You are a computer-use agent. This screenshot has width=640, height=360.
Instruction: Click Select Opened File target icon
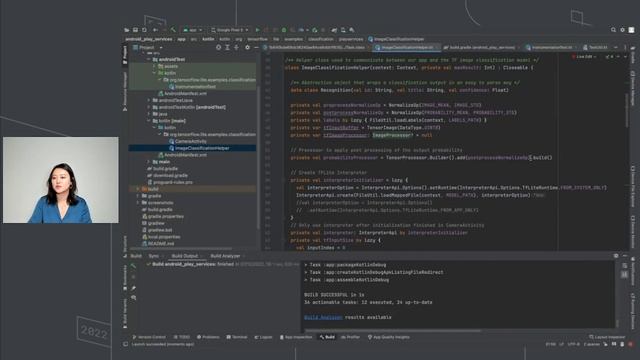[219, 47]
